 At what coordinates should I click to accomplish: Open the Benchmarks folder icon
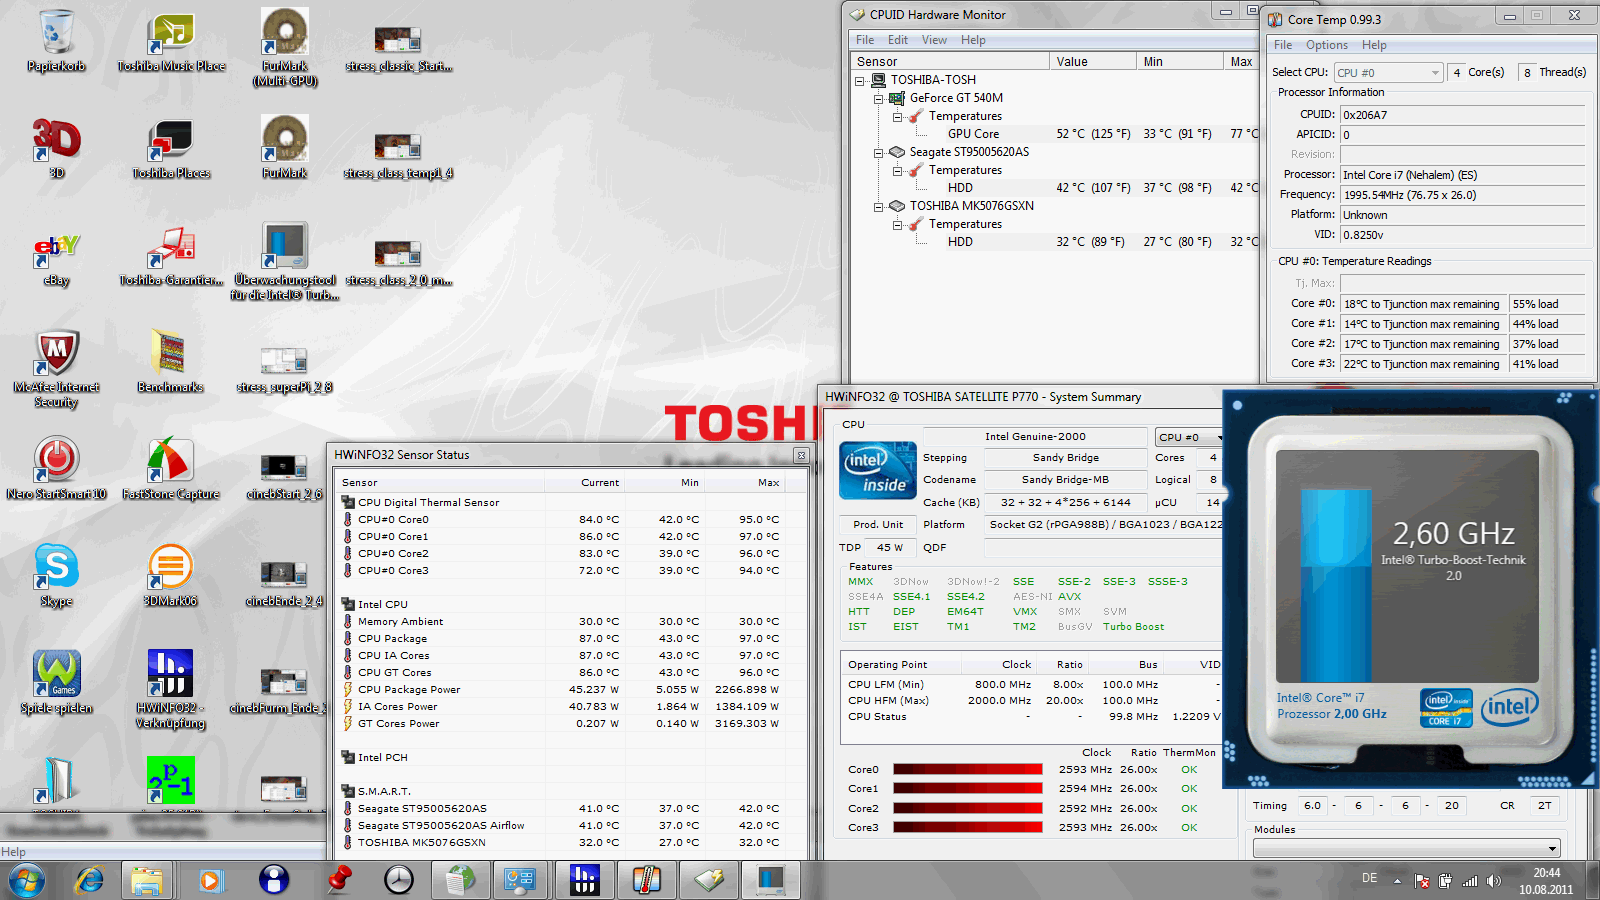pos(170,362)
